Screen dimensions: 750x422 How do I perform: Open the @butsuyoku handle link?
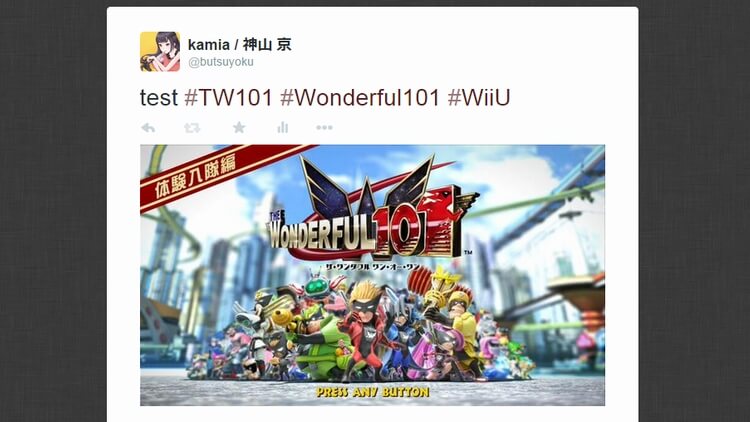pos(221,62)
